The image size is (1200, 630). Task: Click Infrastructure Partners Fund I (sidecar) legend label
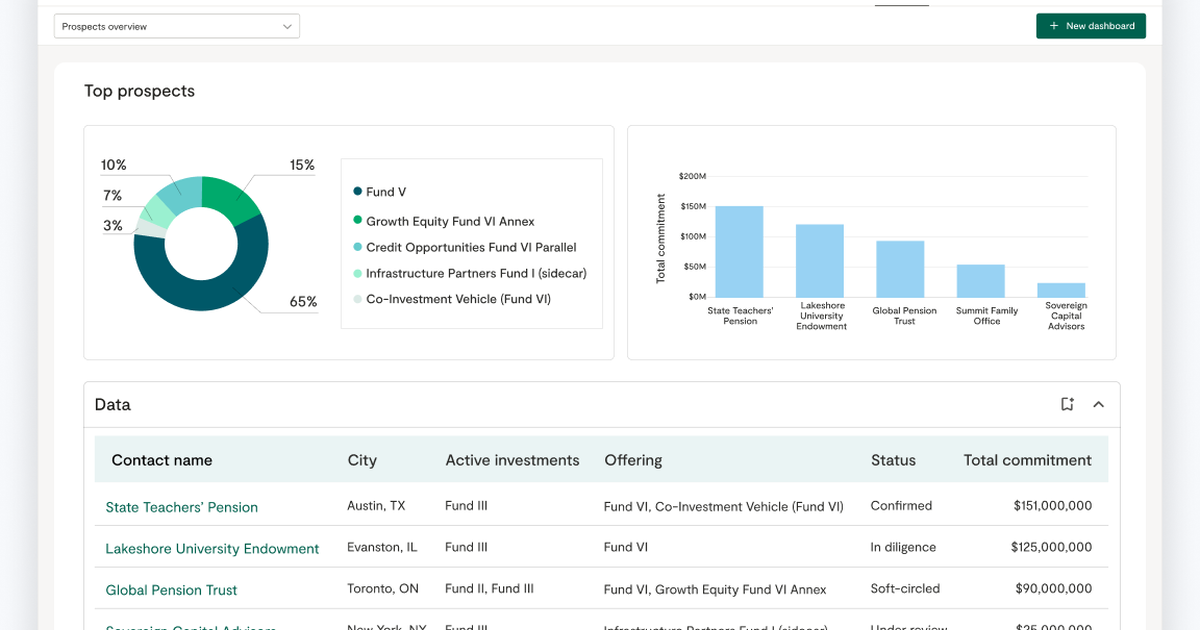pos(476,273)
